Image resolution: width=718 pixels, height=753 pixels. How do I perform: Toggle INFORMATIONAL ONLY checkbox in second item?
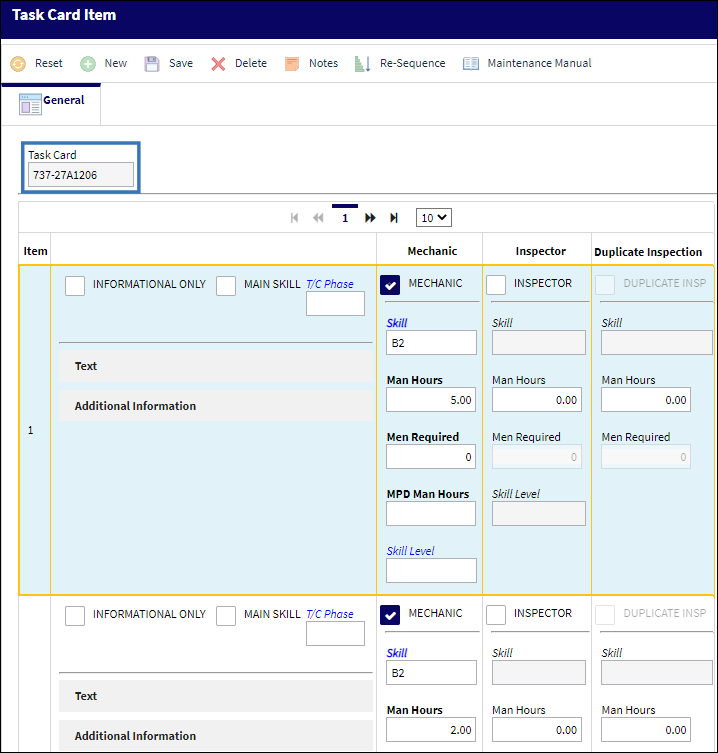[75, 616]
